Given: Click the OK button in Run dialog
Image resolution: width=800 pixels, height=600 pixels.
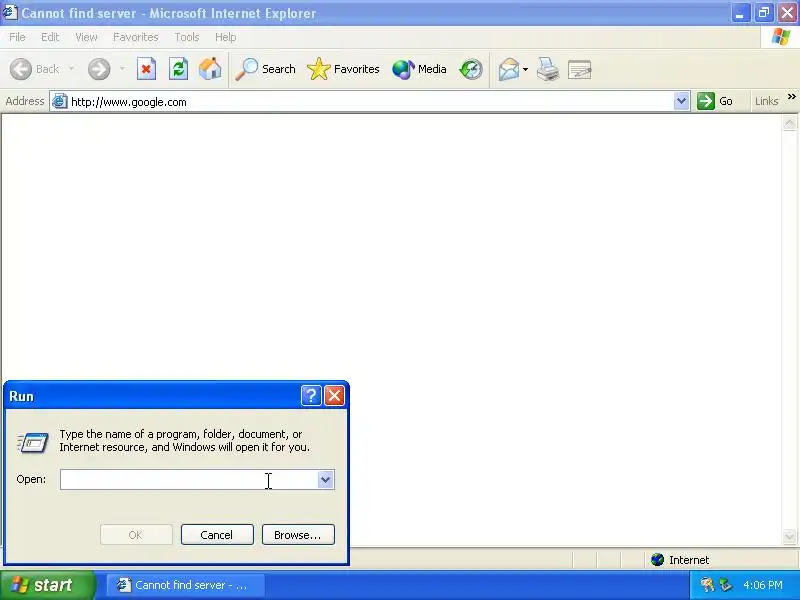Looking at the screenshot, I should (136, 535).
